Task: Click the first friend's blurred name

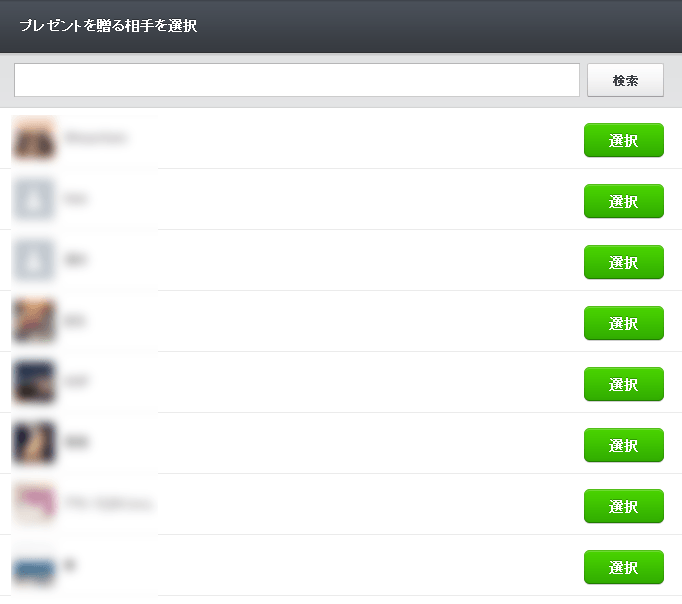Action: (96, 137)
